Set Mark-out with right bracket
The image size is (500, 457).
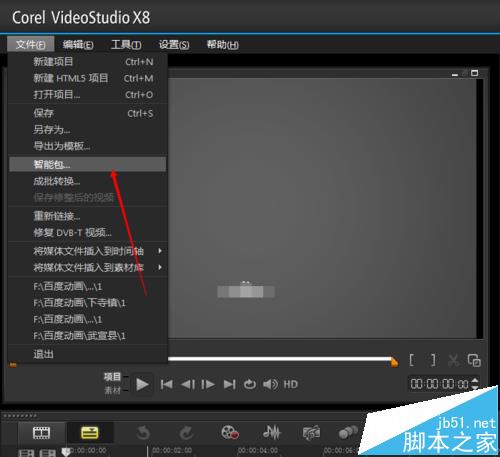[x=433, y=360]
